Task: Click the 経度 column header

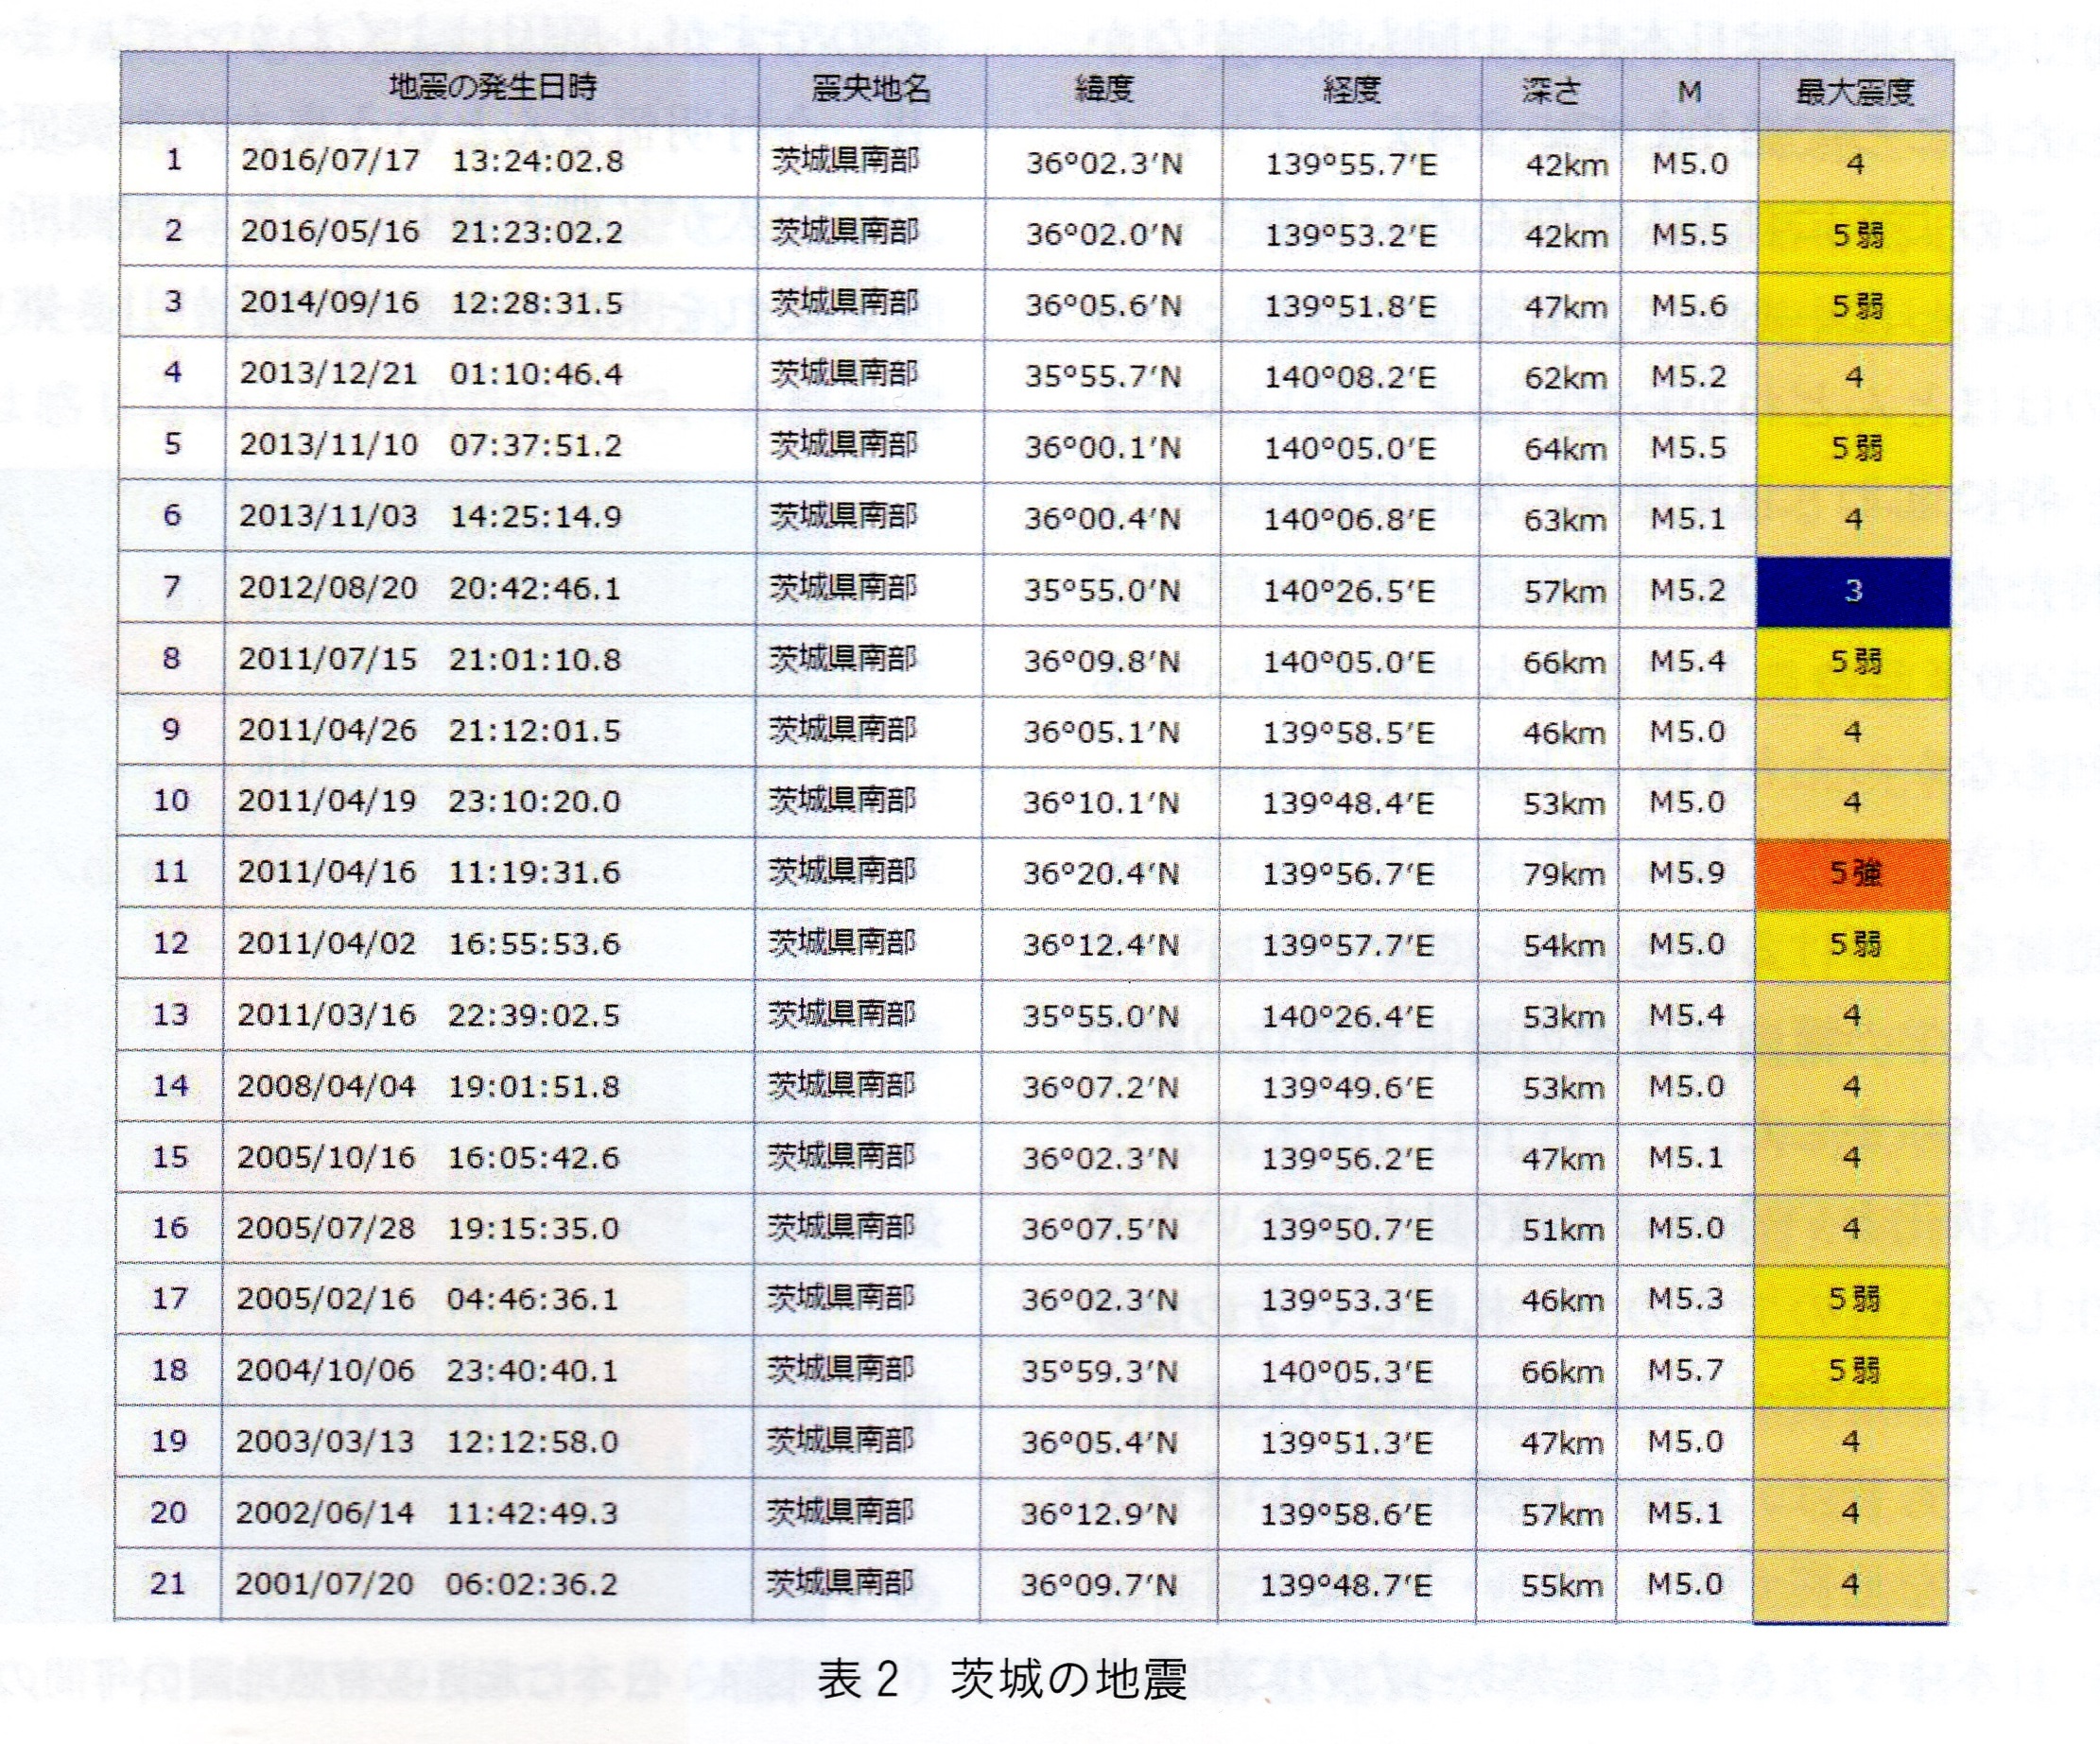Action: [x=1351, y=91]
